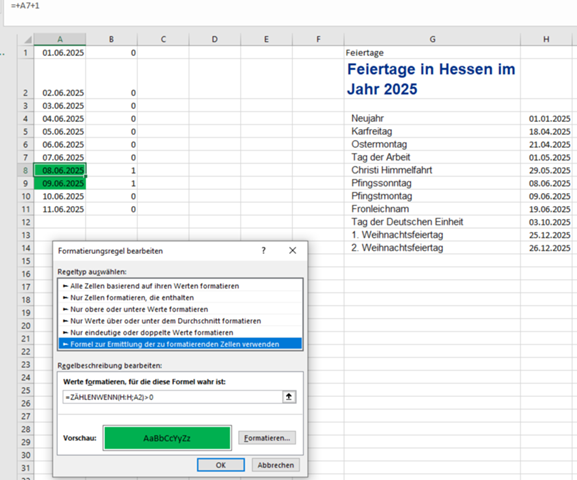Click OK to confirm rule
The height and width of the screenshot is (480, 577).
[x=221, y=465]
